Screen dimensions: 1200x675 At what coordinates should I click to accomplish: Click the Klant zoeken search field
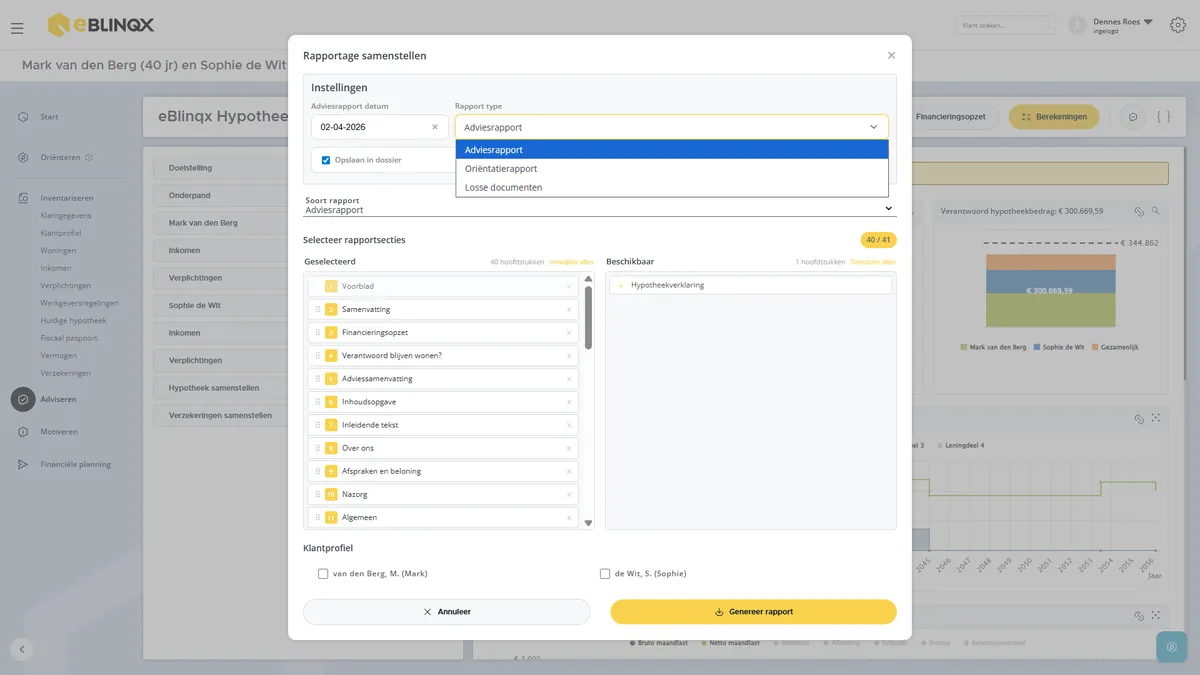[x=1005, y=25]
